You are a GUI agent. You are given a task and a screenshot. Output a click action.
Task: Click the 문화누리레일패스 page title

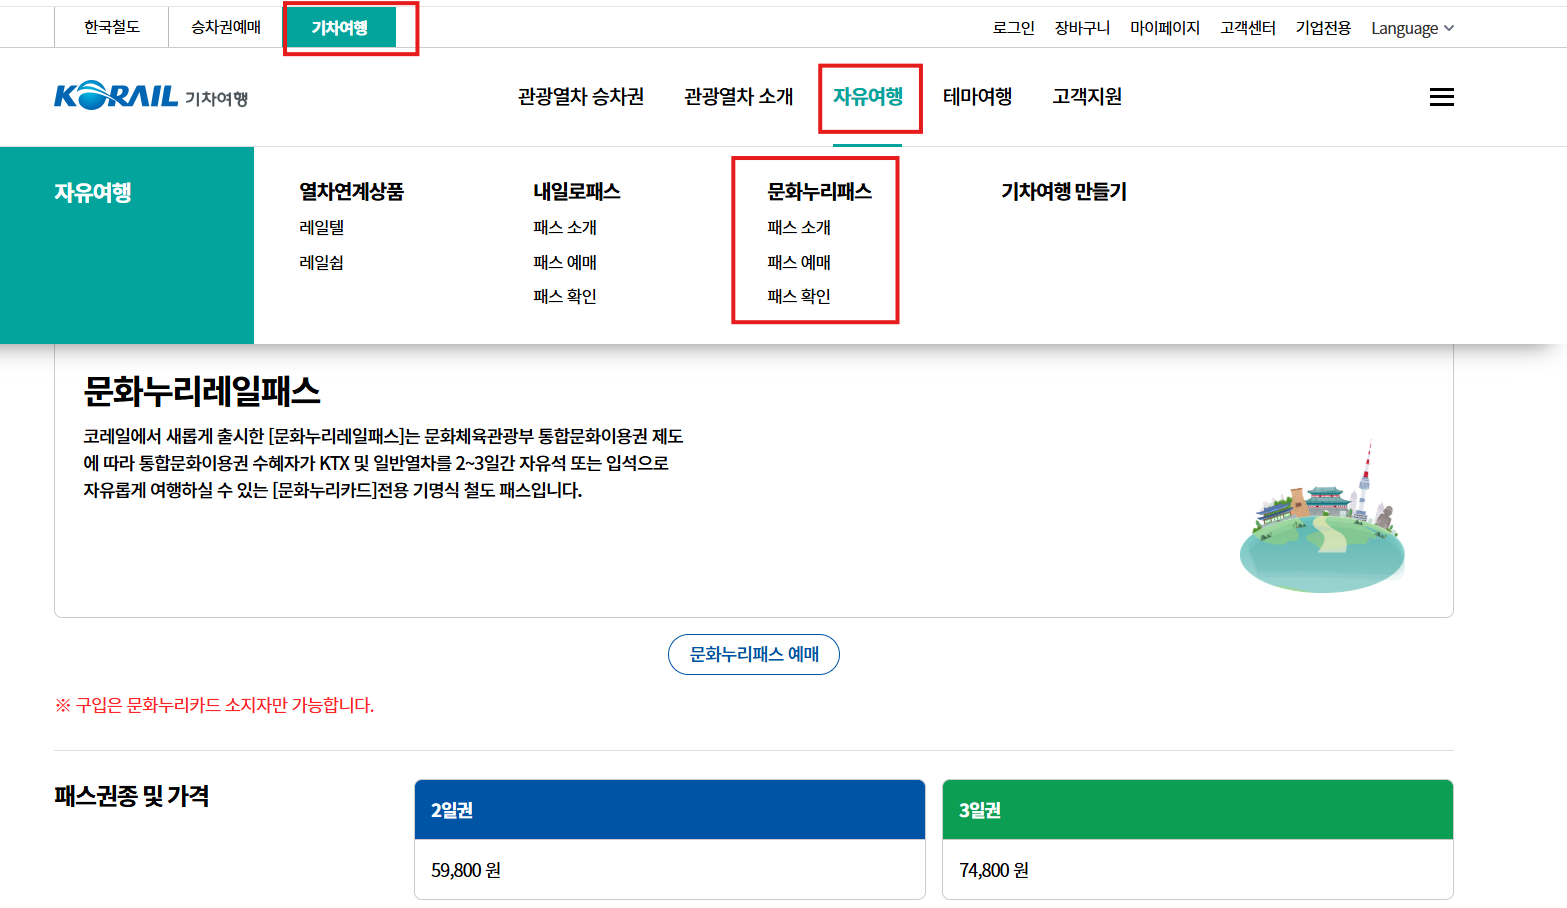point(202,391)
